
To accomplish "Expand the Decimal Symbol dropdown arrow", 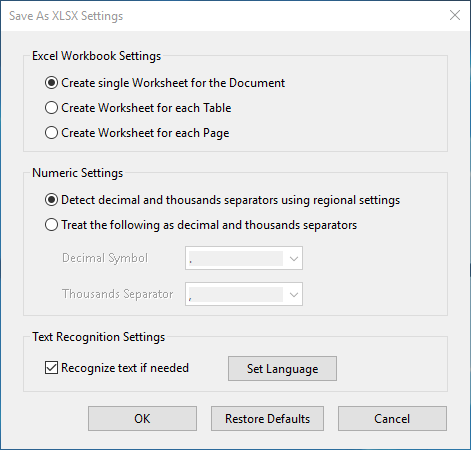I will click(x=294, y=258).
